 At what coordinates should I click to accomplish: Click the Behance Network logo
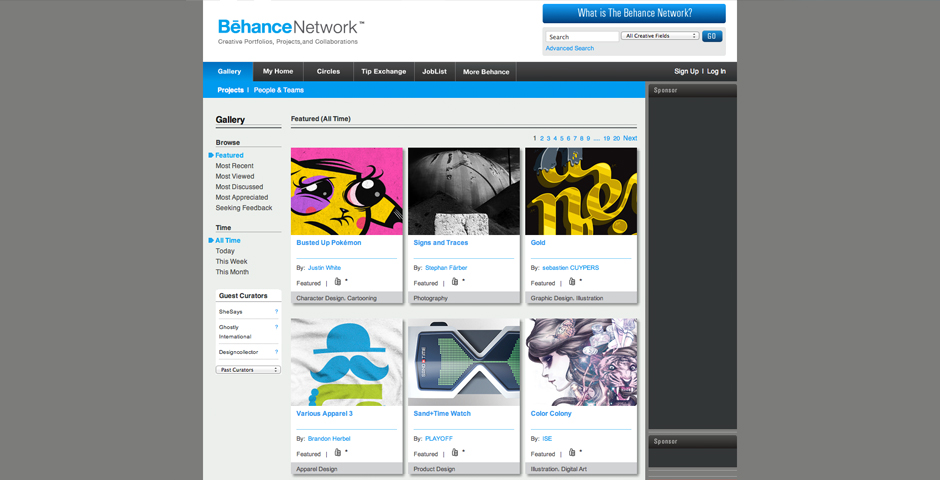[x=291, y=27]
